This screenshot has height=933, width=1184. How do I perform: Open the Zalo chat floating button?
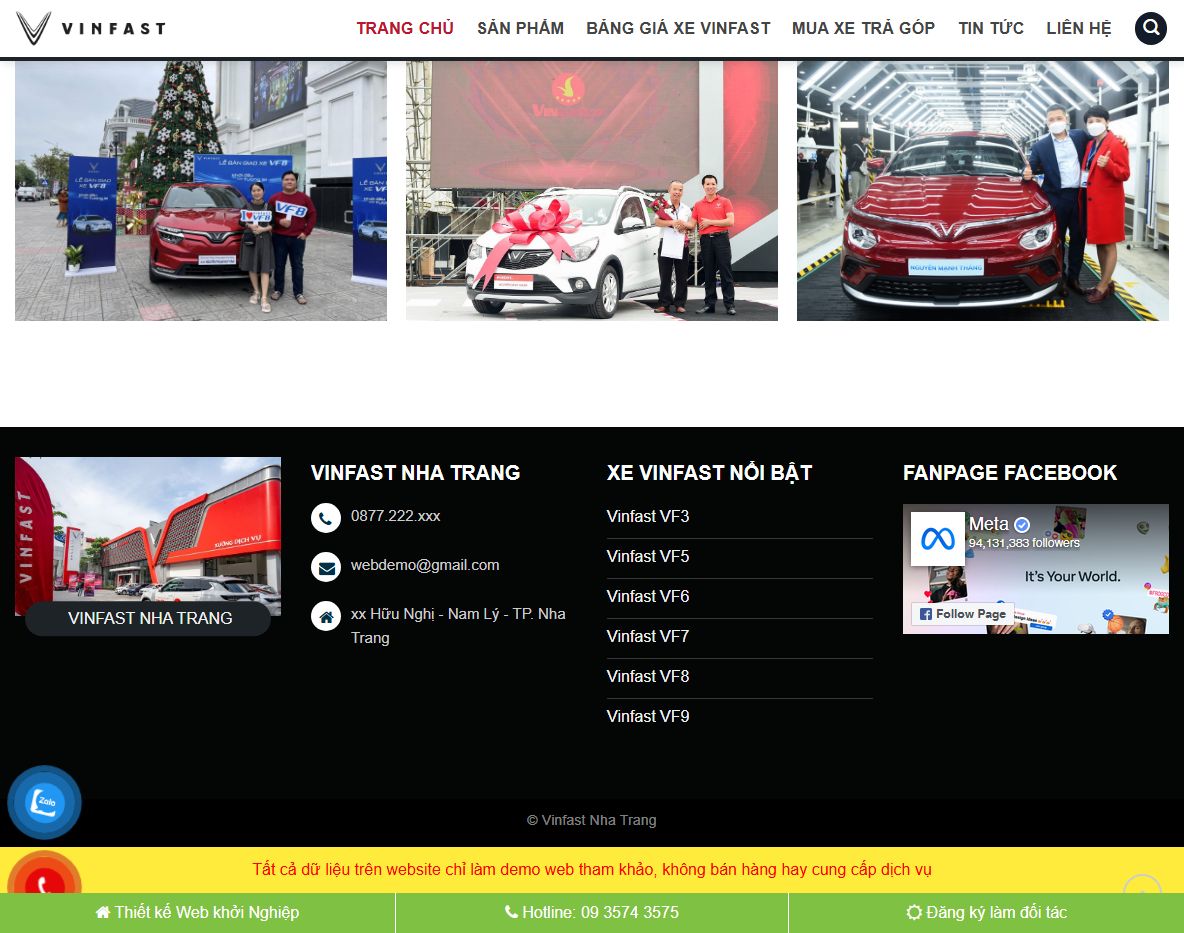point(45,802)
